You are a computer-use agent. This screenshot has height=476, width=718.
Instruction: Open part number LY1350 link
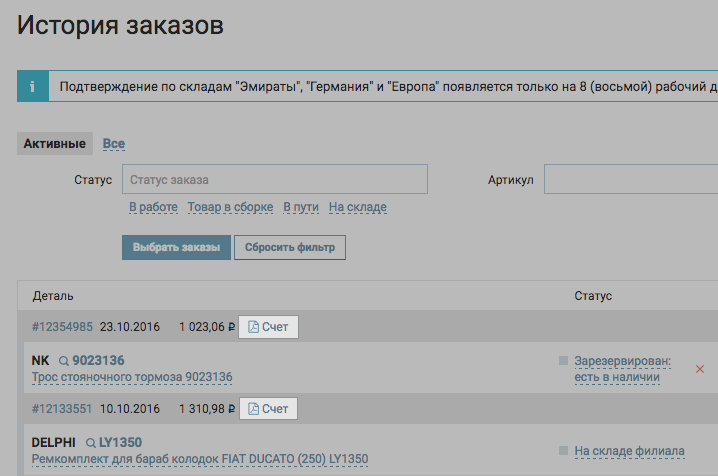click(121, 443)
